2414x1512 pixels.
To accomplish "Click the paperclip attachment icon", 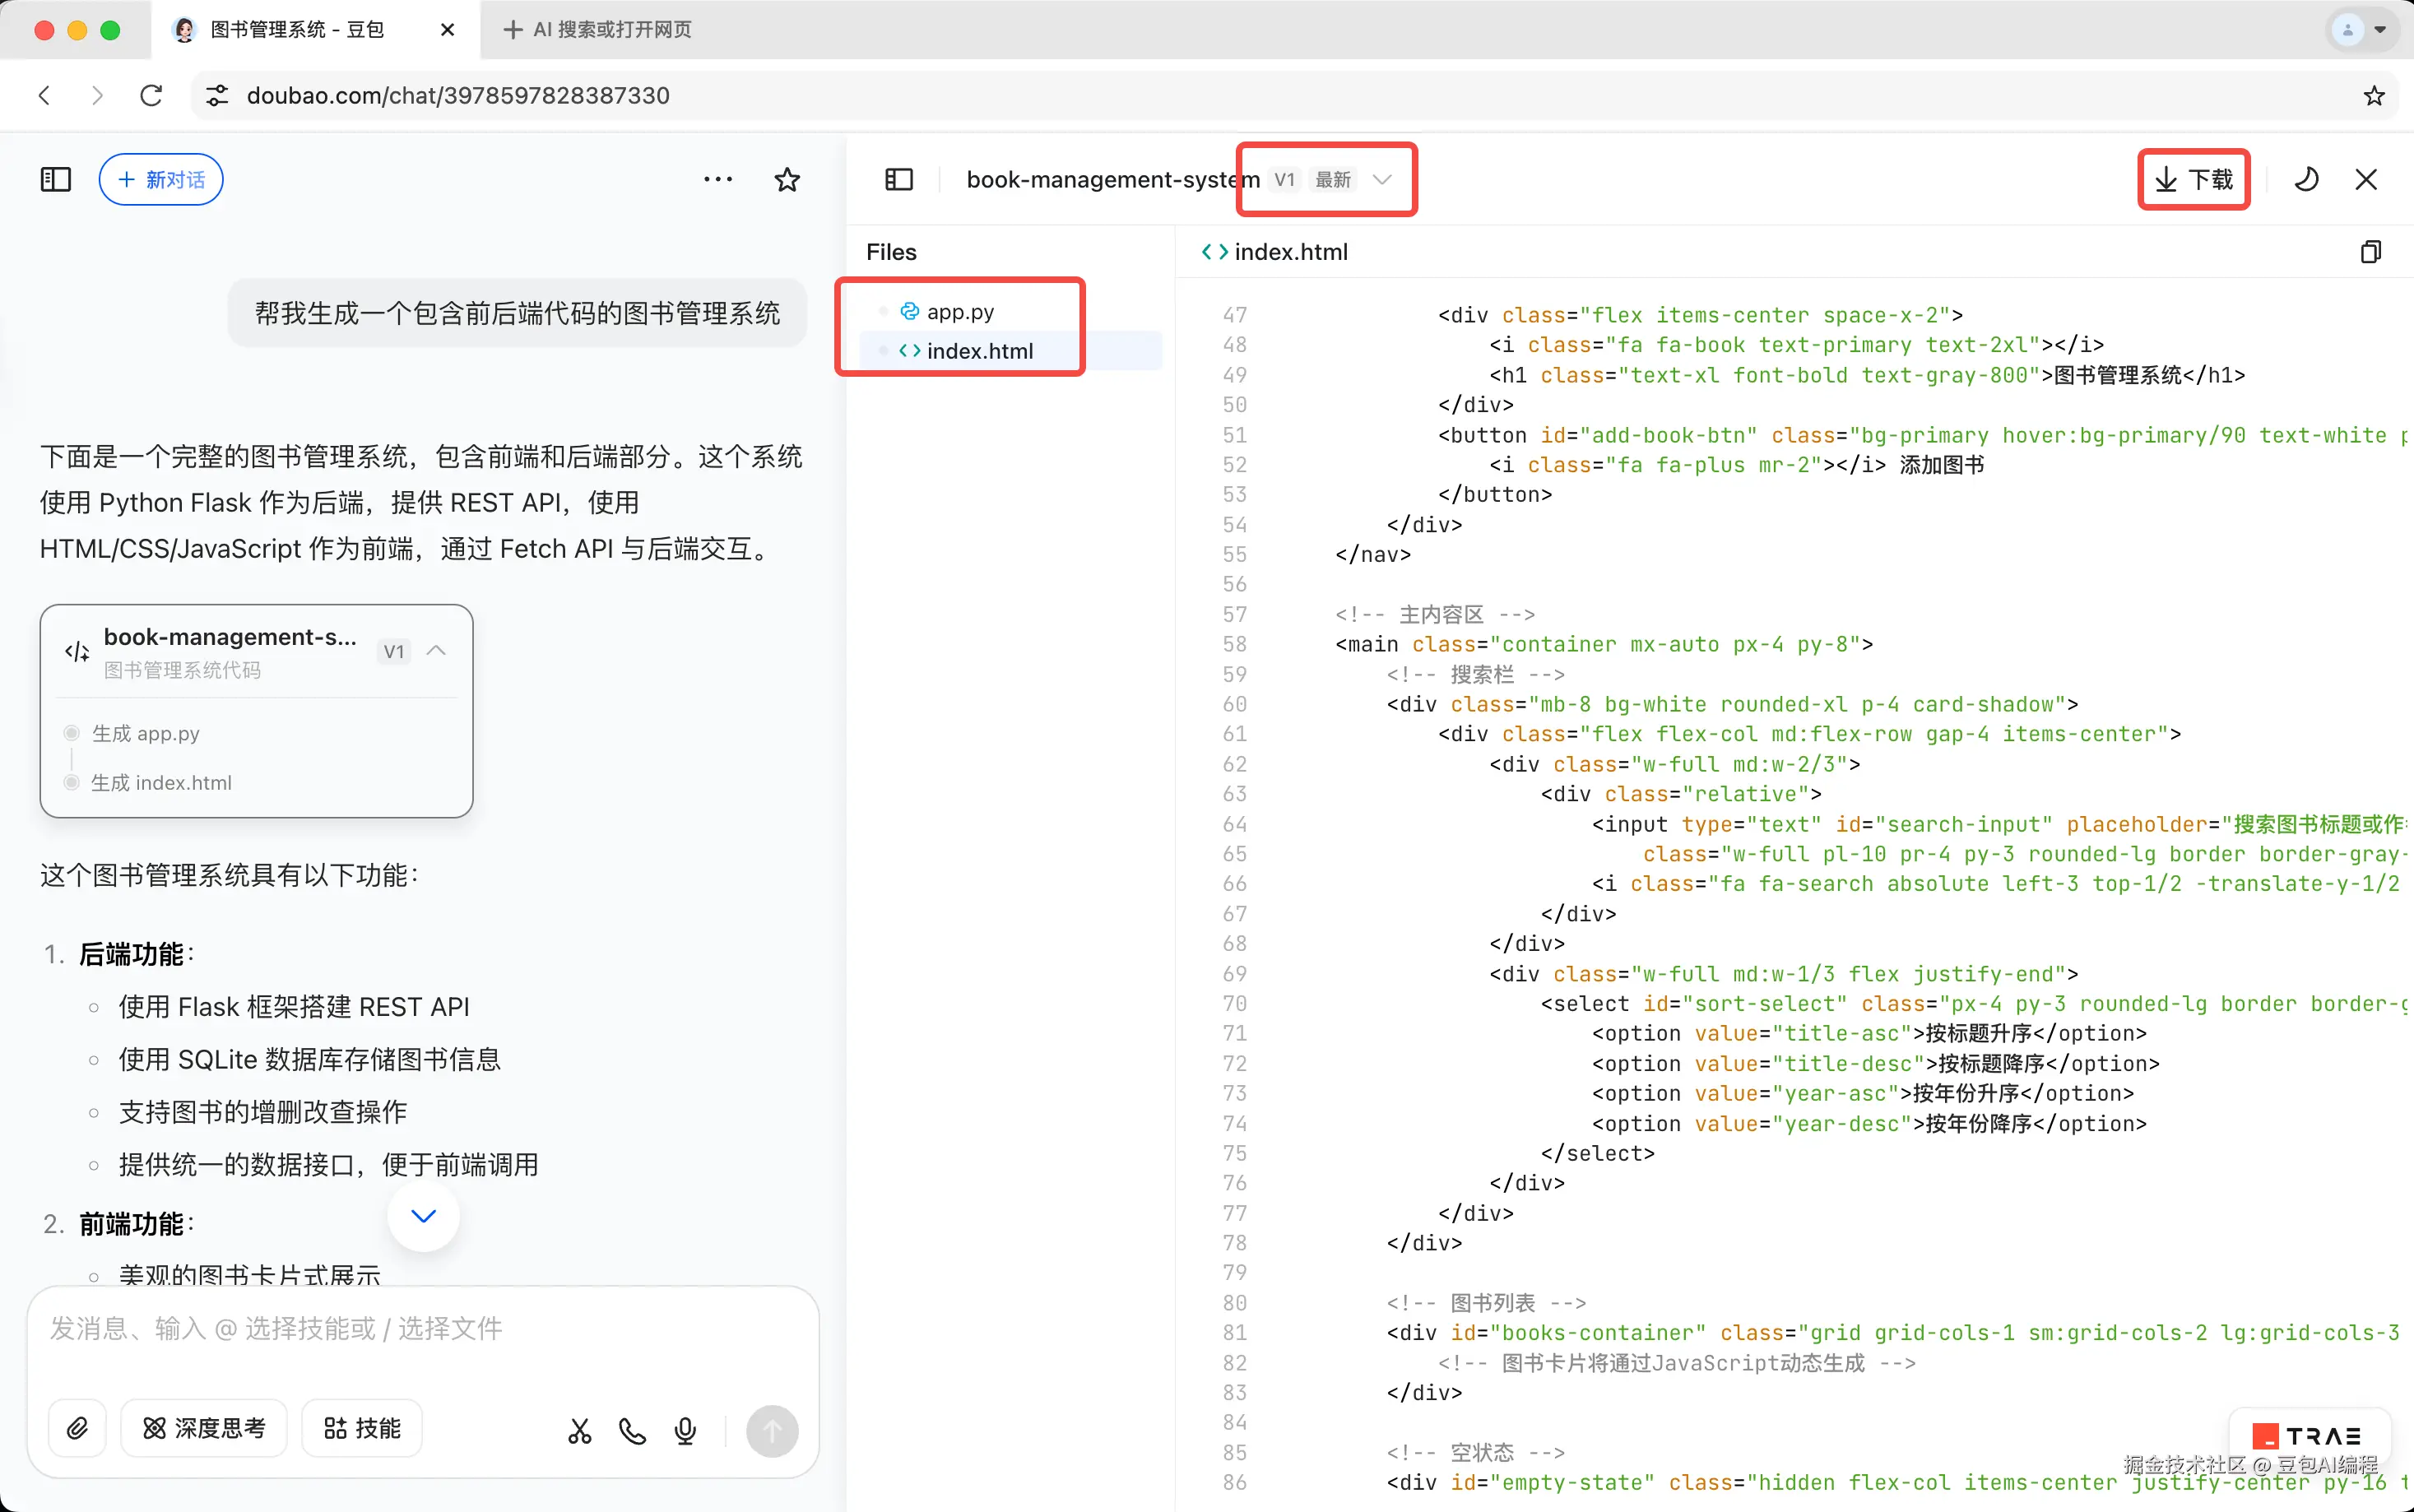I will [77, 1428].
